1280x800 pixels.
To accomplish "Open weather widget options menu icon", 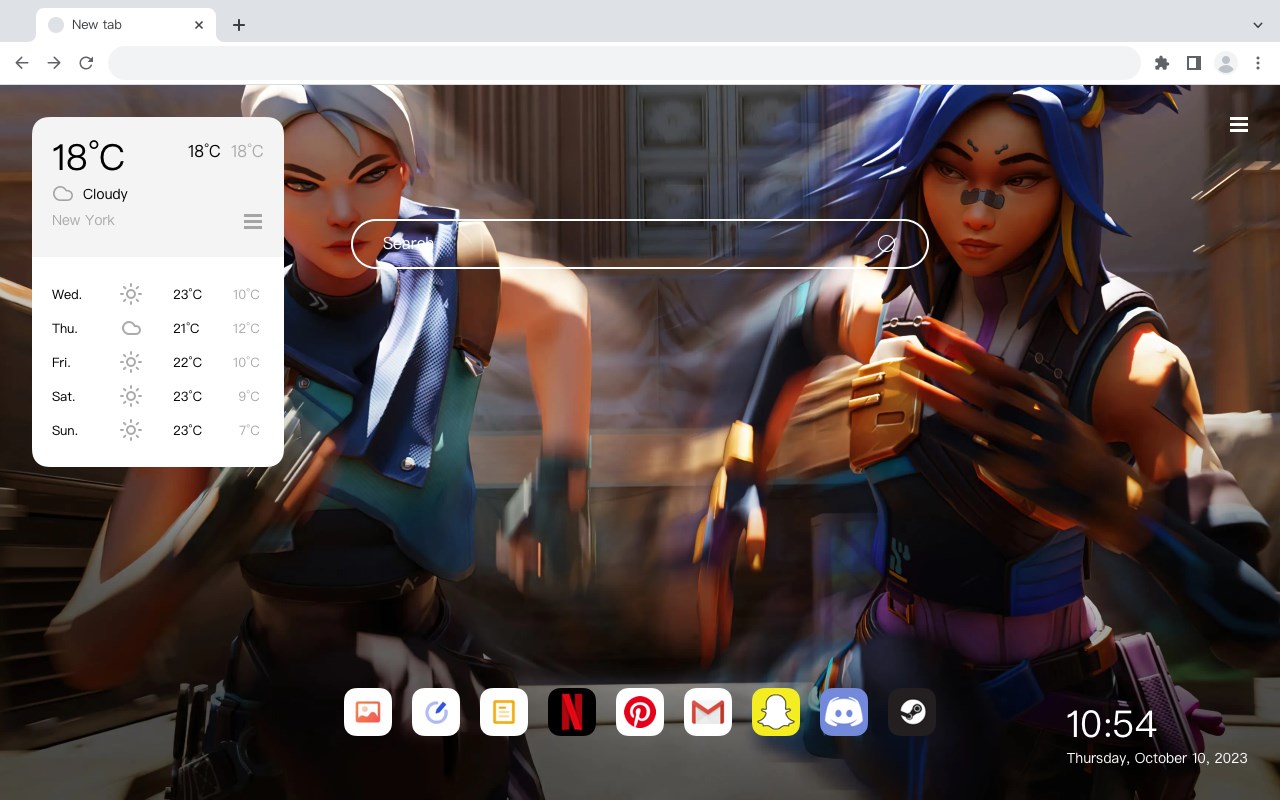I will click(x=253, y=221).
